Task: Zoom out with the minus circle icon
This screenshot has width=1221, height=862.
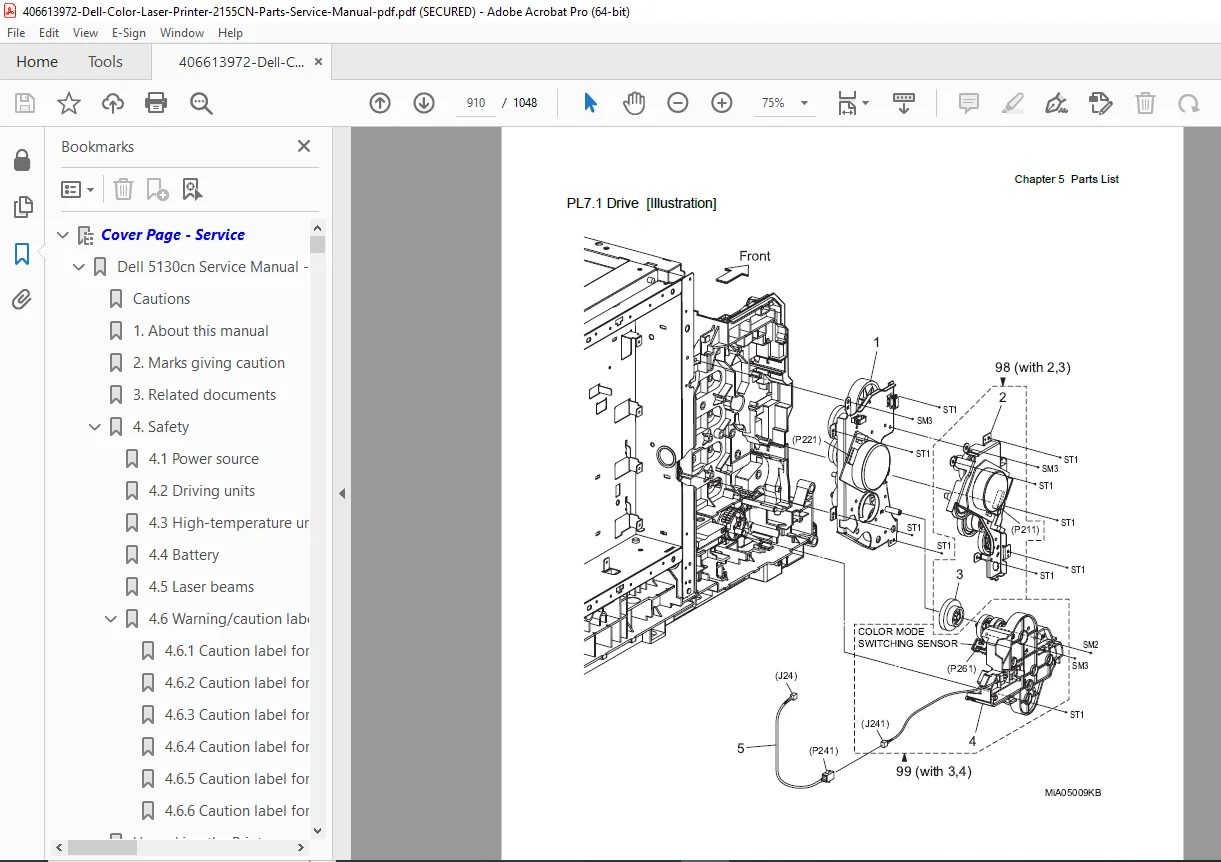Action: coord(678,103)
